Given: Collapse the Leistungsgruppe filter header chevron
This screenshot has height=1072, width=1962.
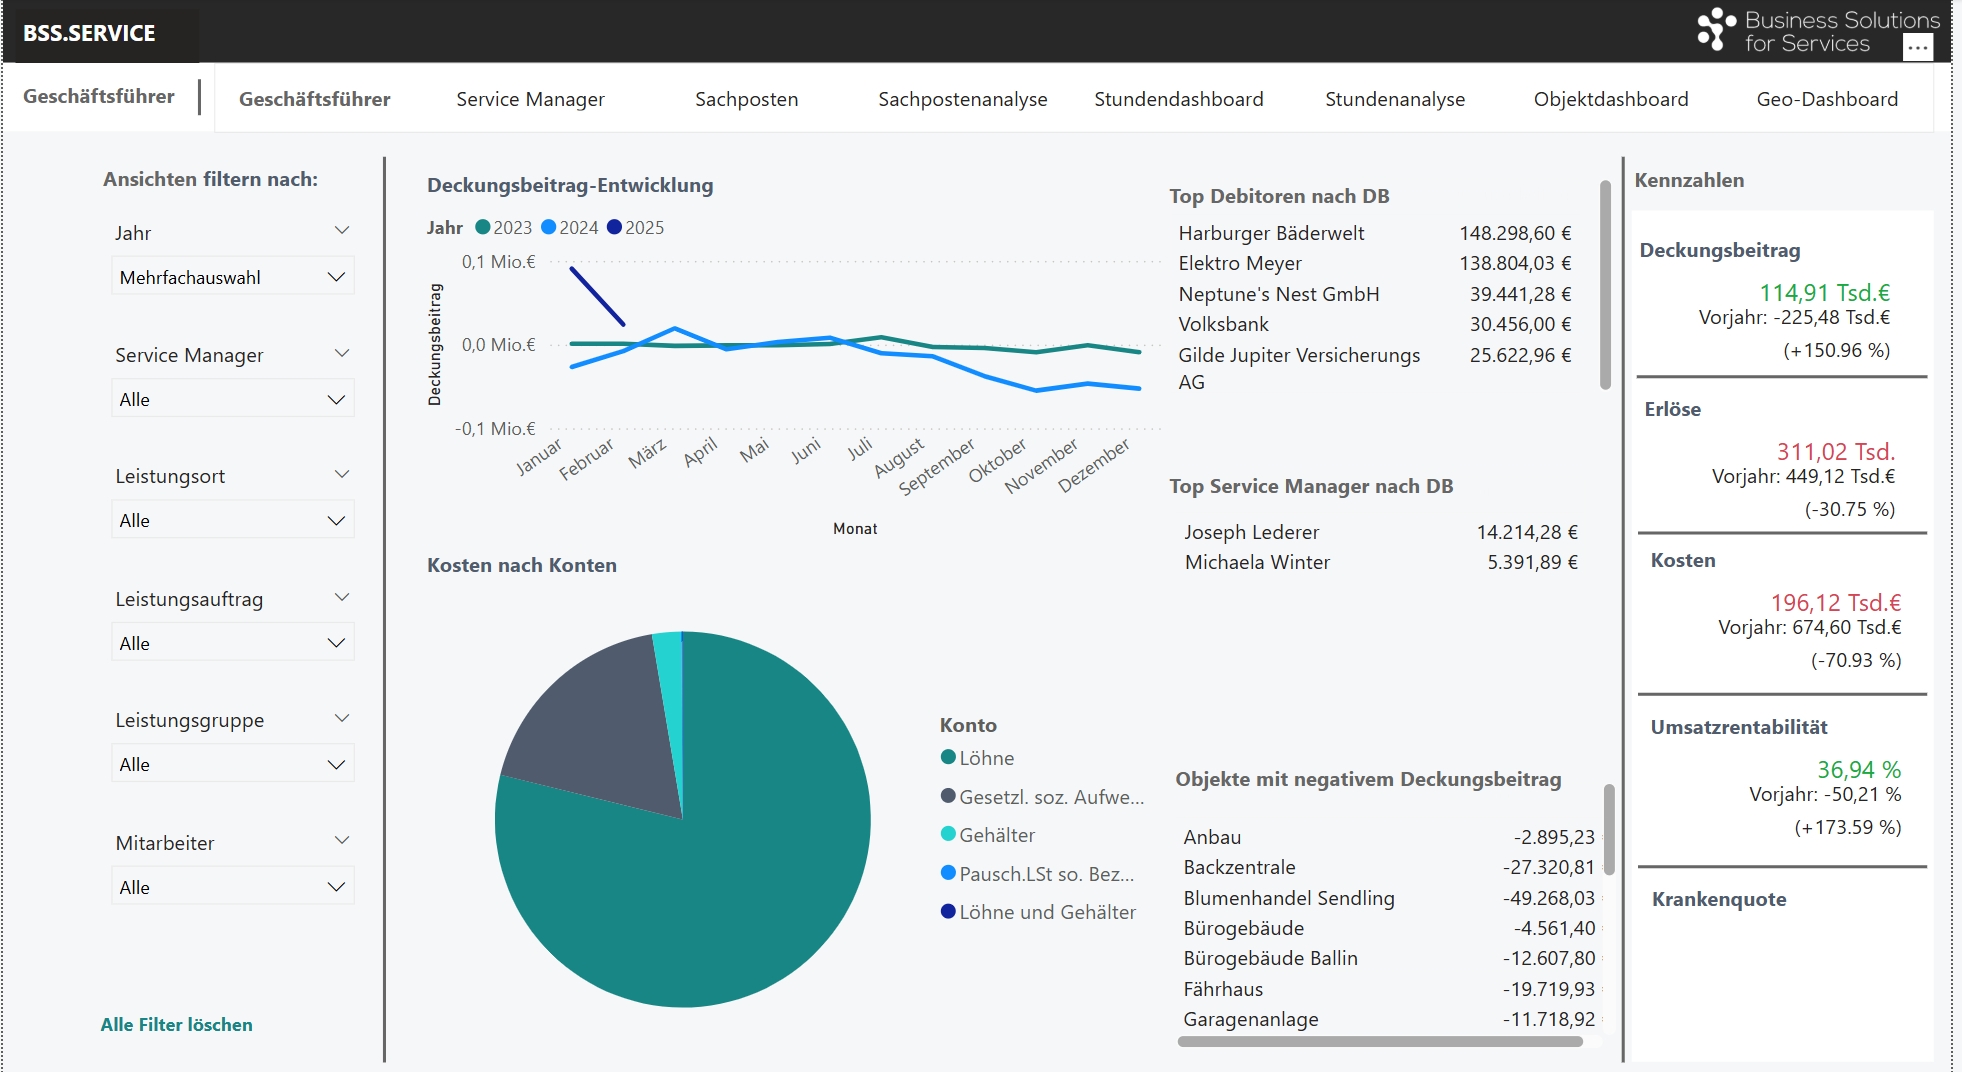Looking at the screenshot, I should tap(341, 719).
